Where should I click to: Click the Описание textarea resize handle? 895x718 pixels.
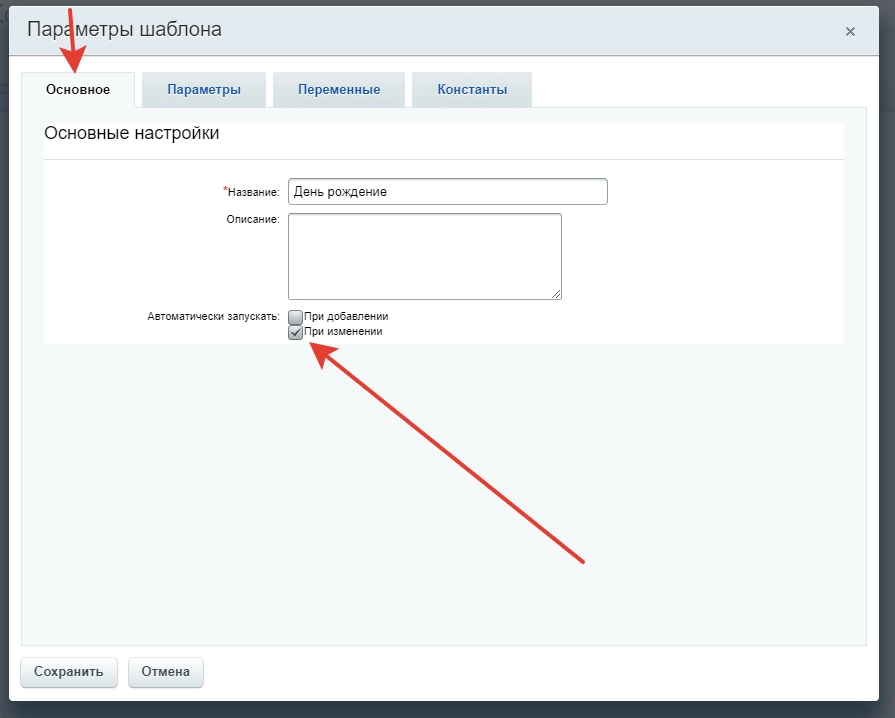(556, 294)
